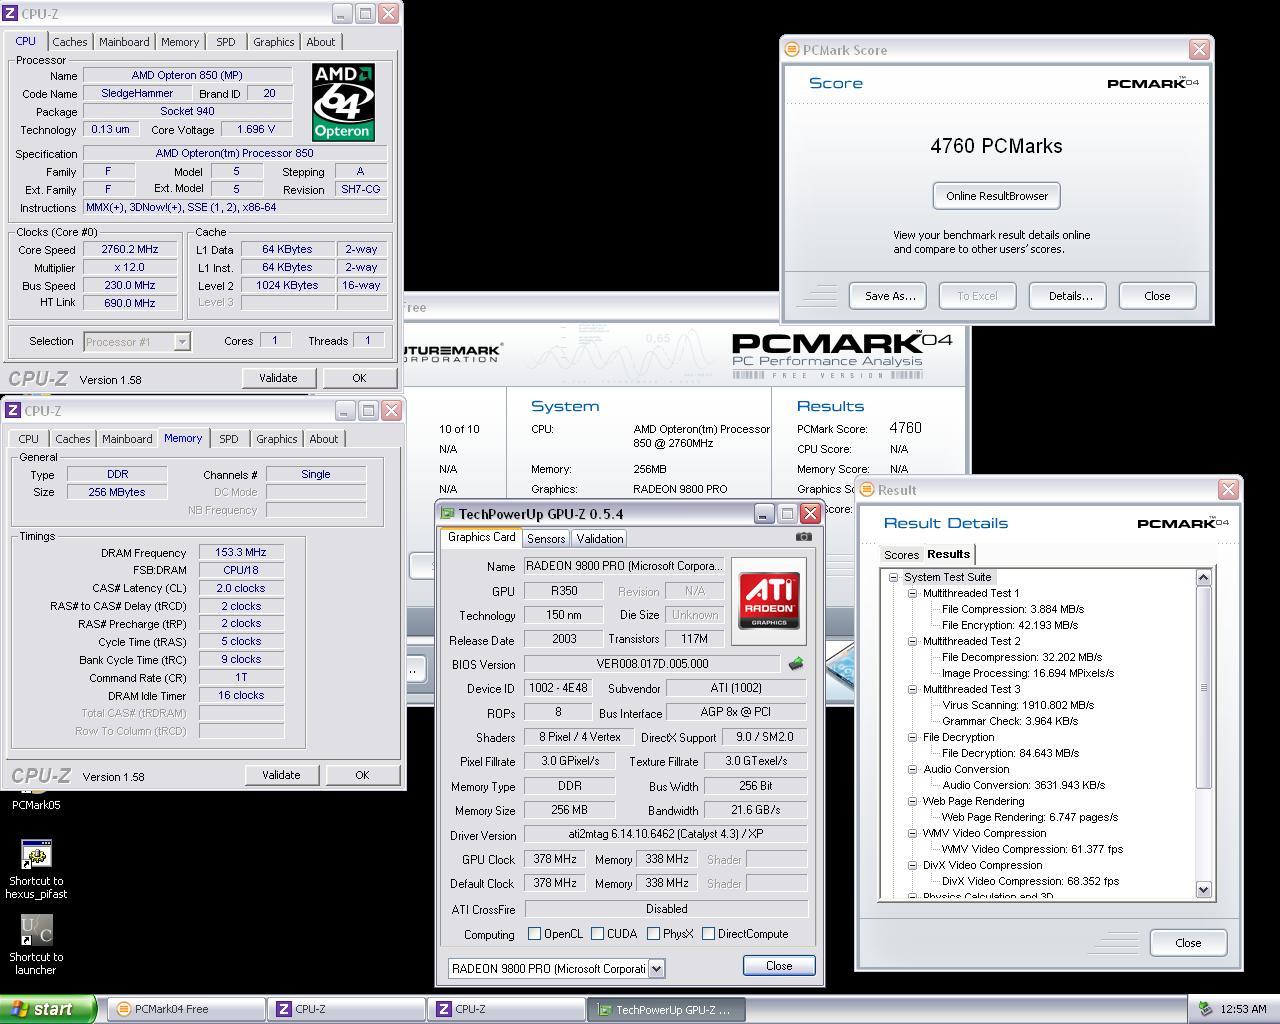Select Virus Scanning: 1910.802 MB/s result
Viewport: 1280px width, 1024px height.
1017,705
